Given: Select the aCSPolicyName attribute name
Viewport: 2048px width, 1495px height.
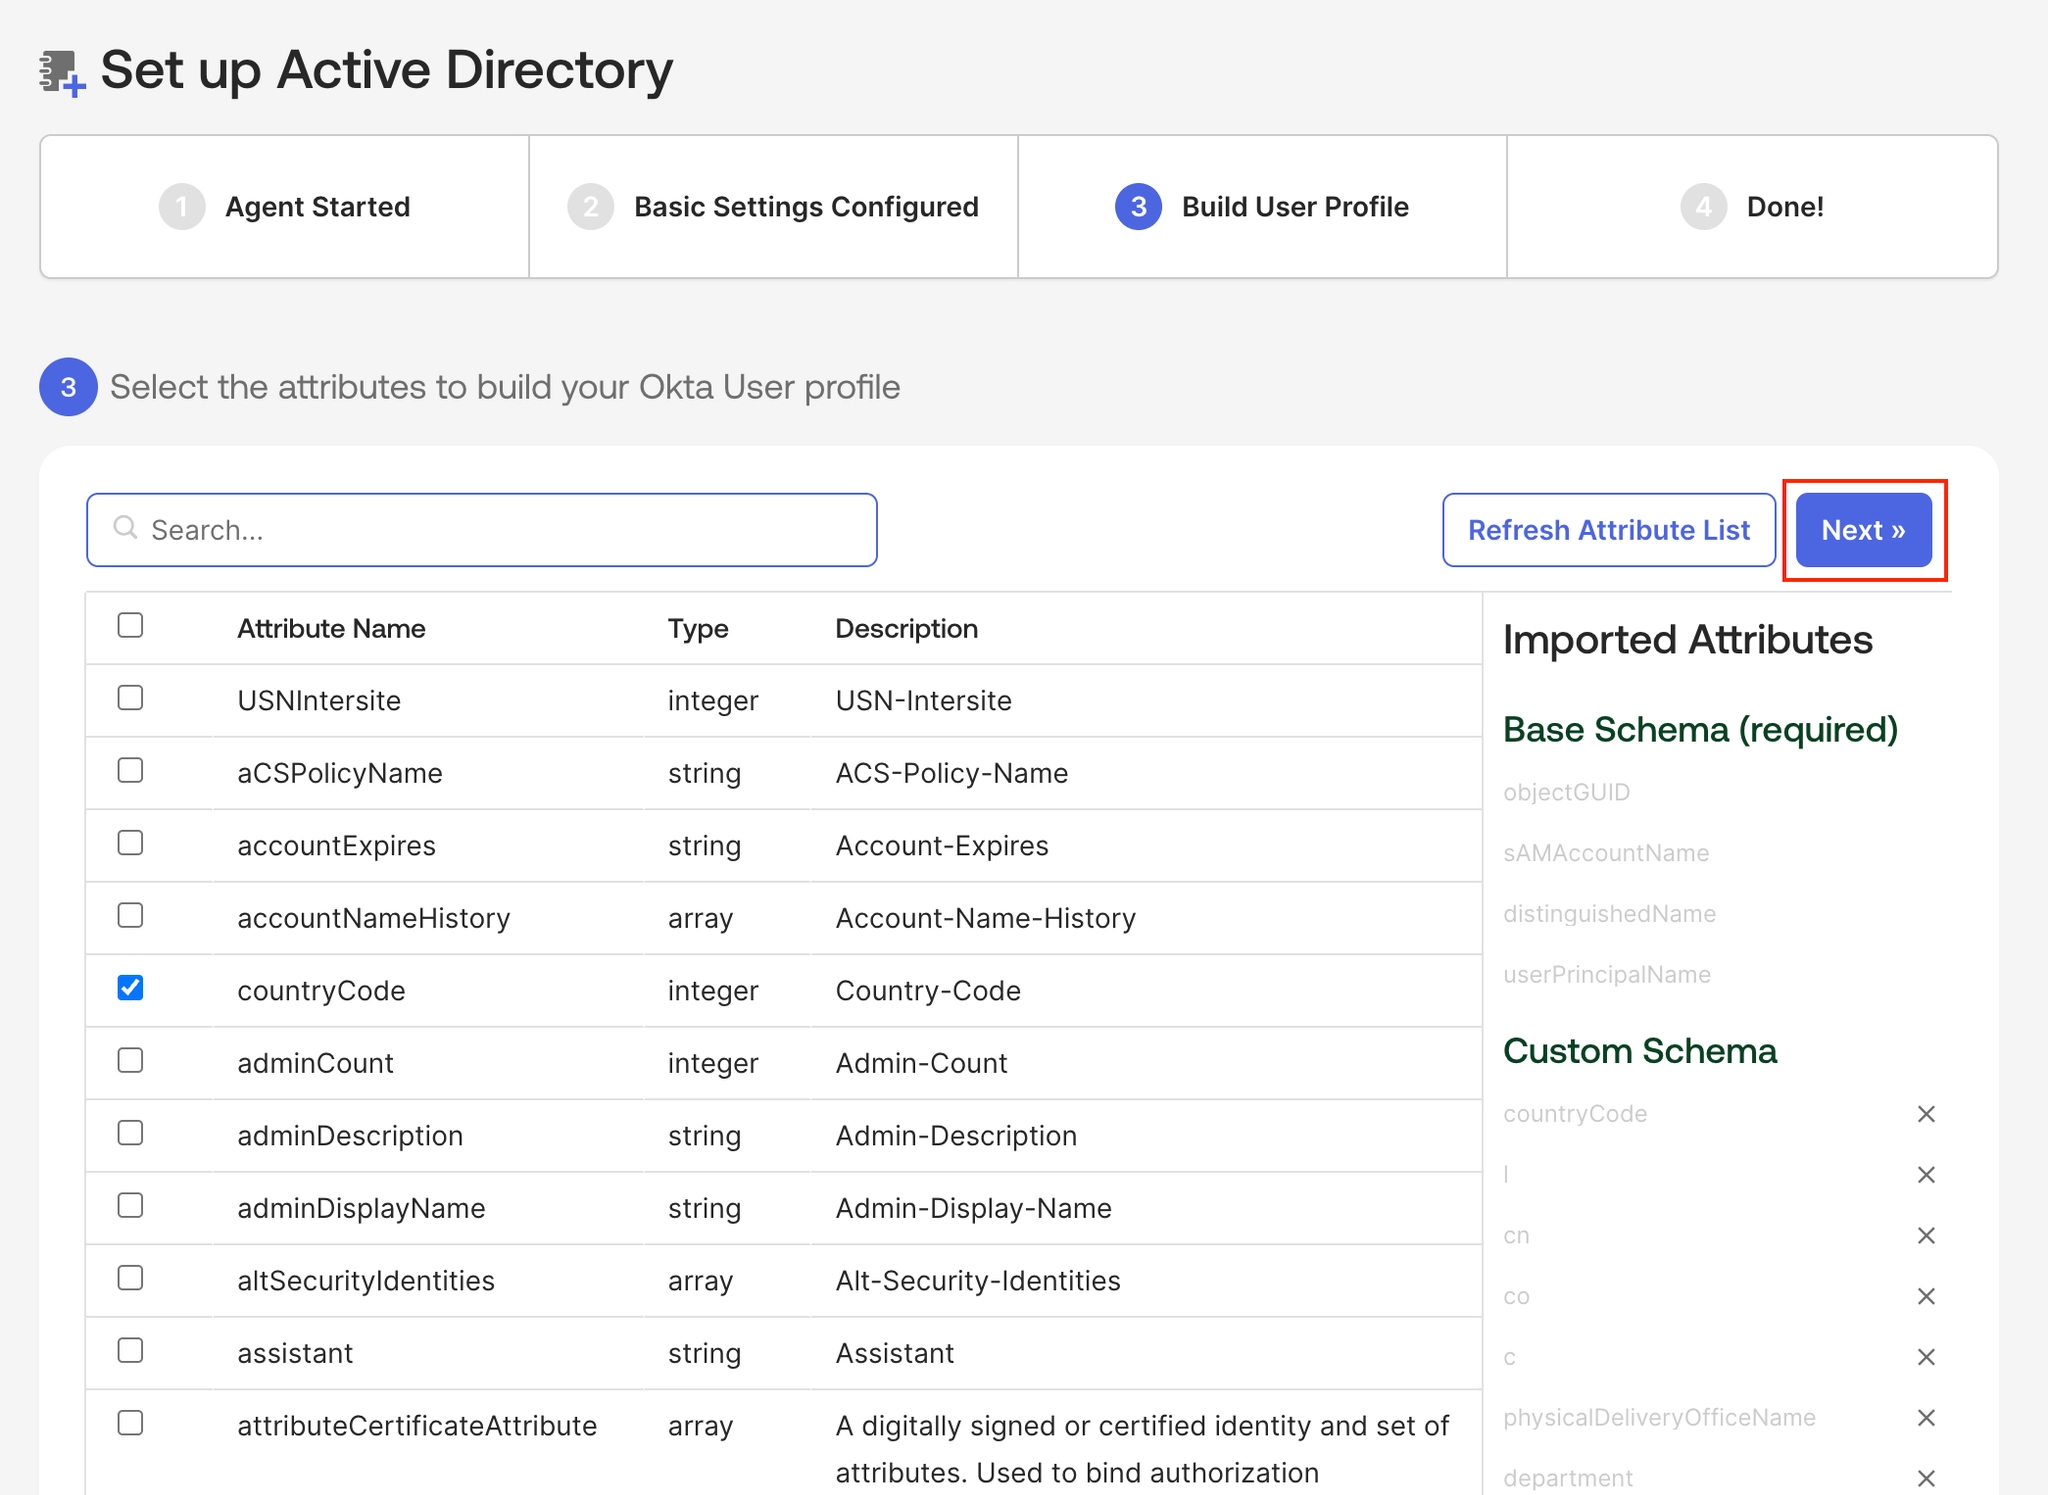Looking at the screenshot, I should click(340, 774).
